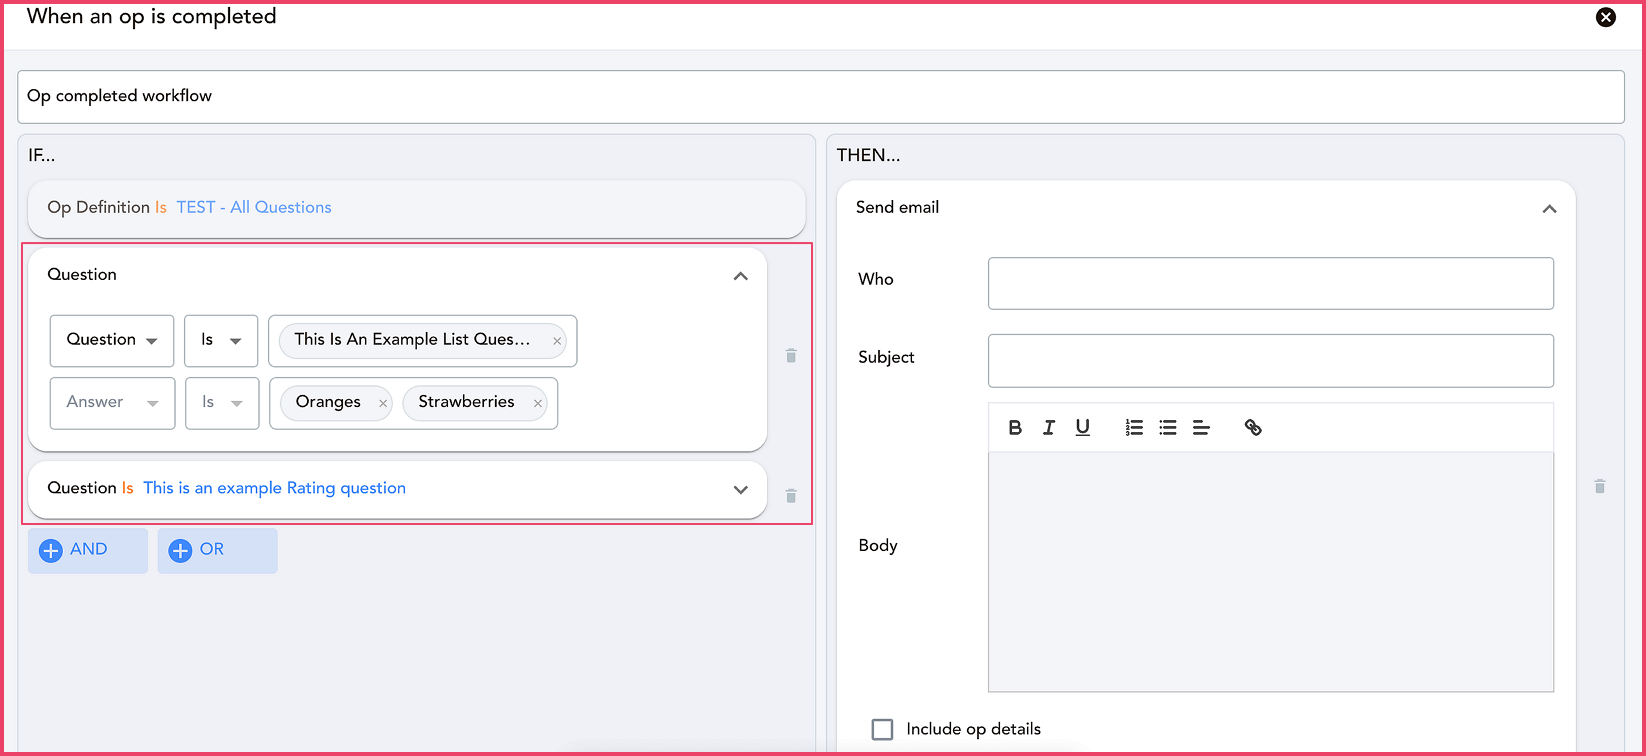Add an OR condition
The image size is (1646, 756).
coord(217,550)
